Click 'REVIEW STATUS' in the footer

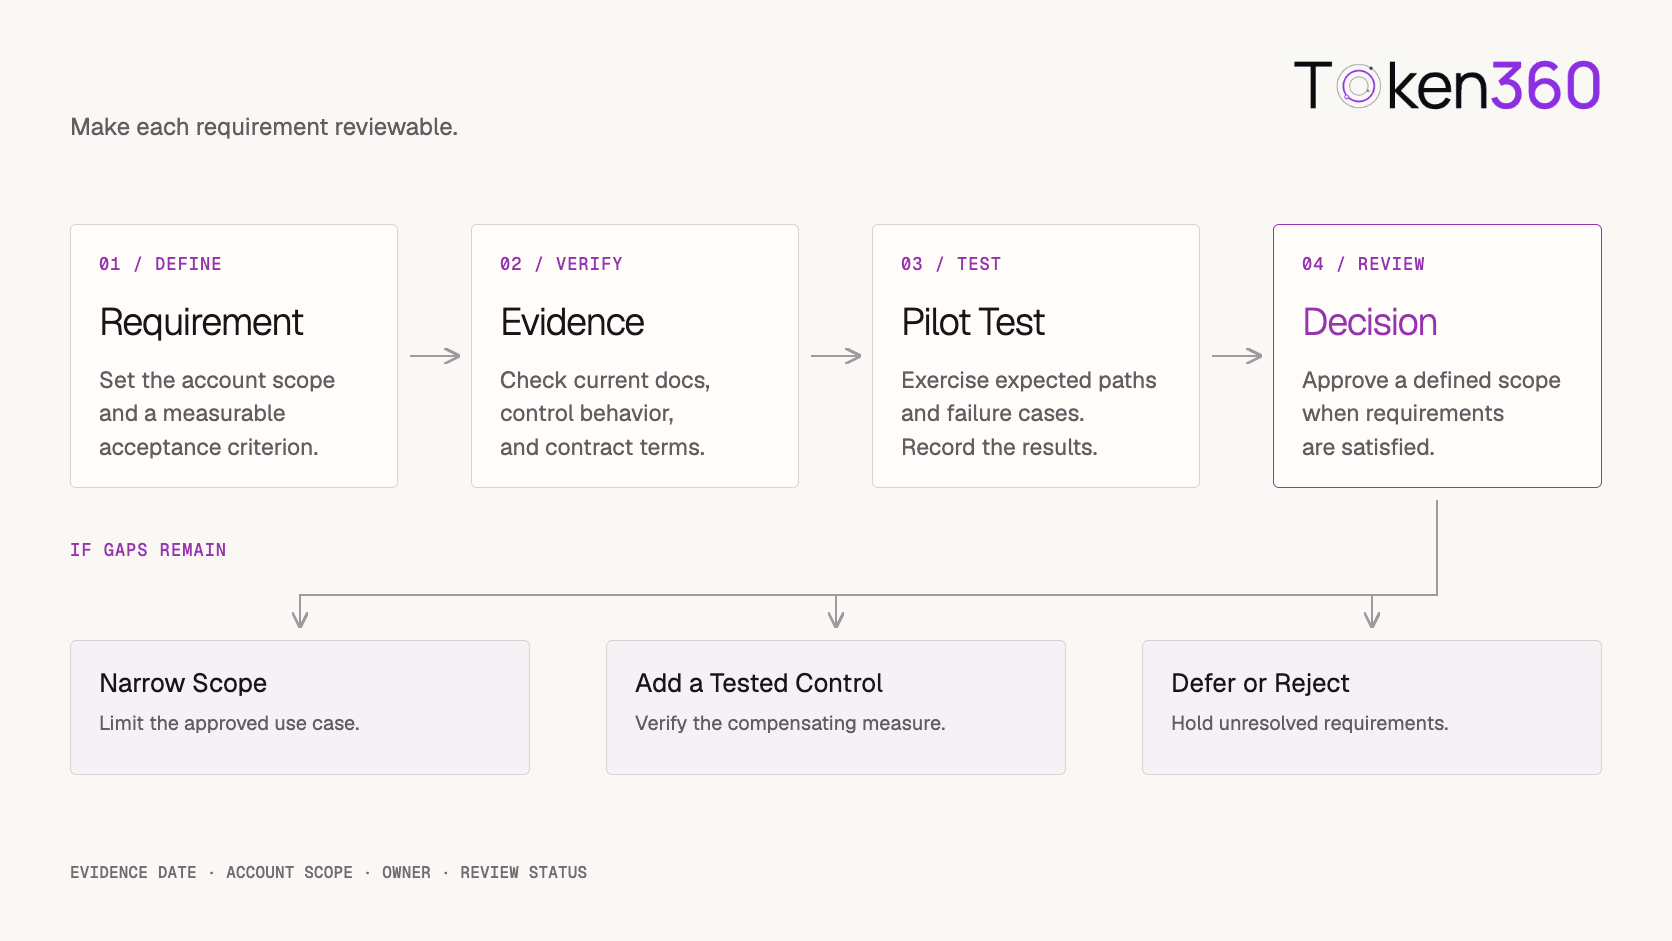(523, 872)
